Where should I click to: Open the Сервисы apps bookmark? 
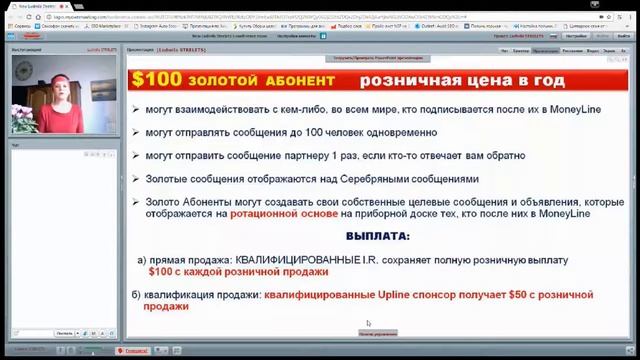20,26
